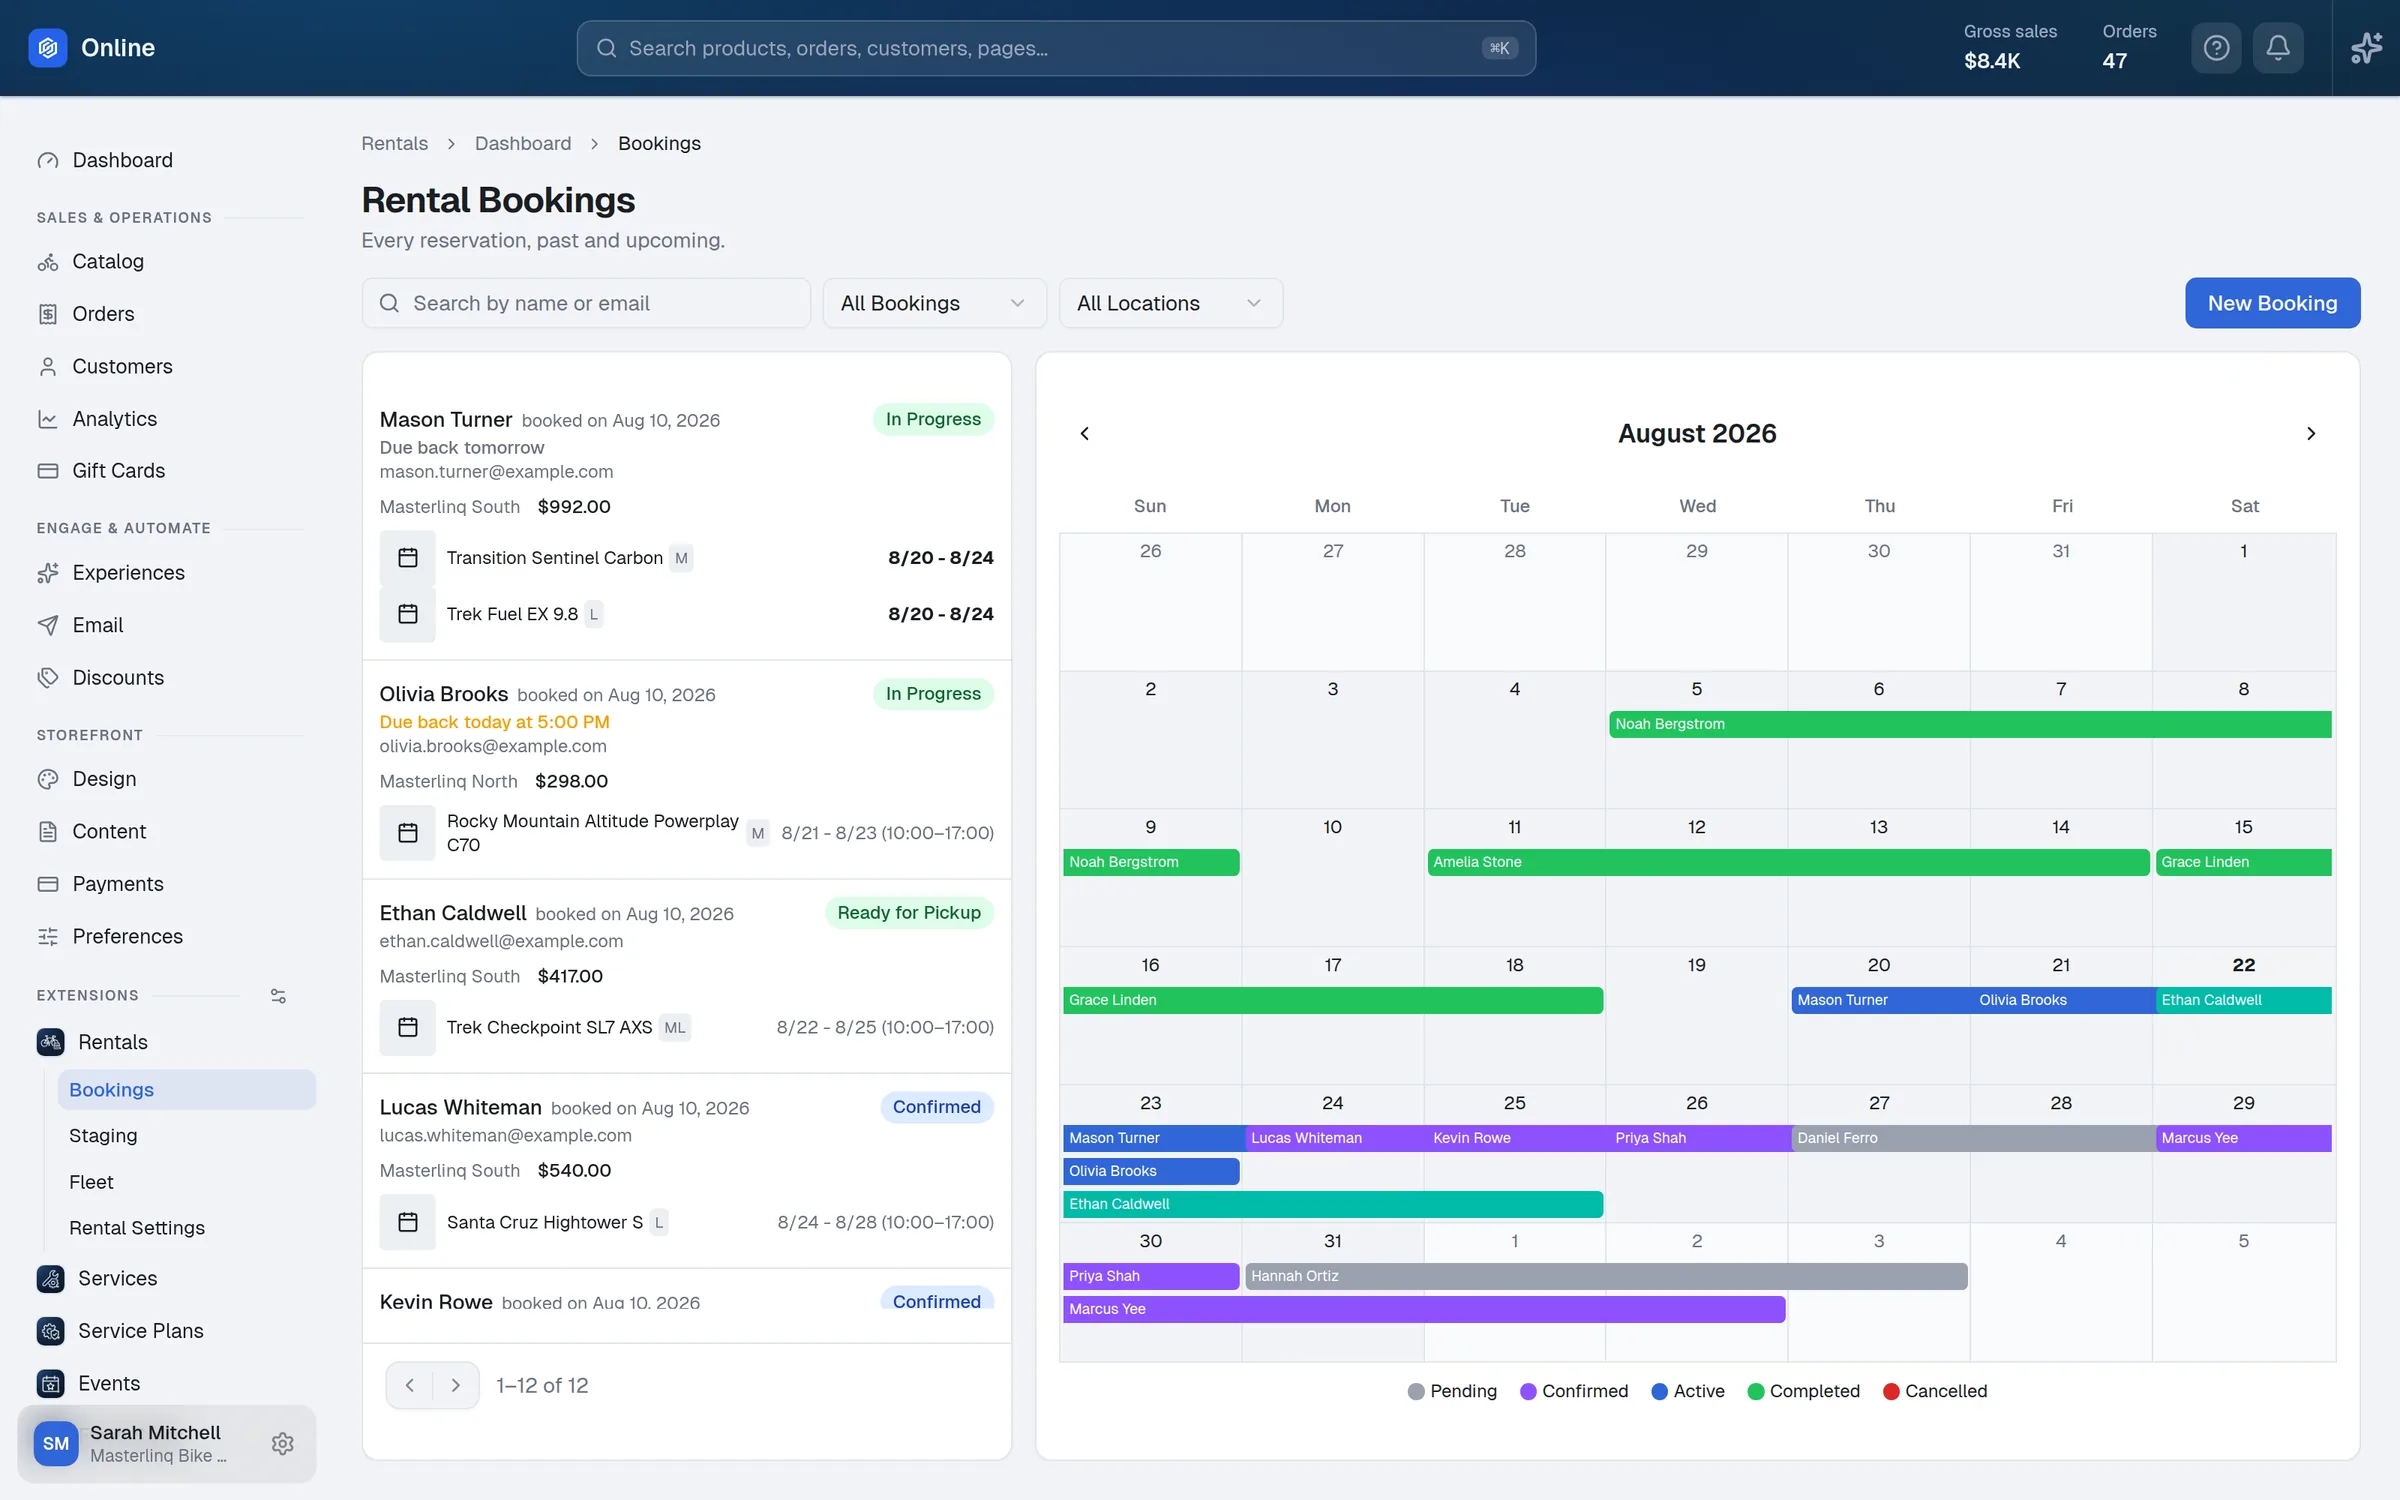Click the Olivia Brooks booking name

(443, 694)
